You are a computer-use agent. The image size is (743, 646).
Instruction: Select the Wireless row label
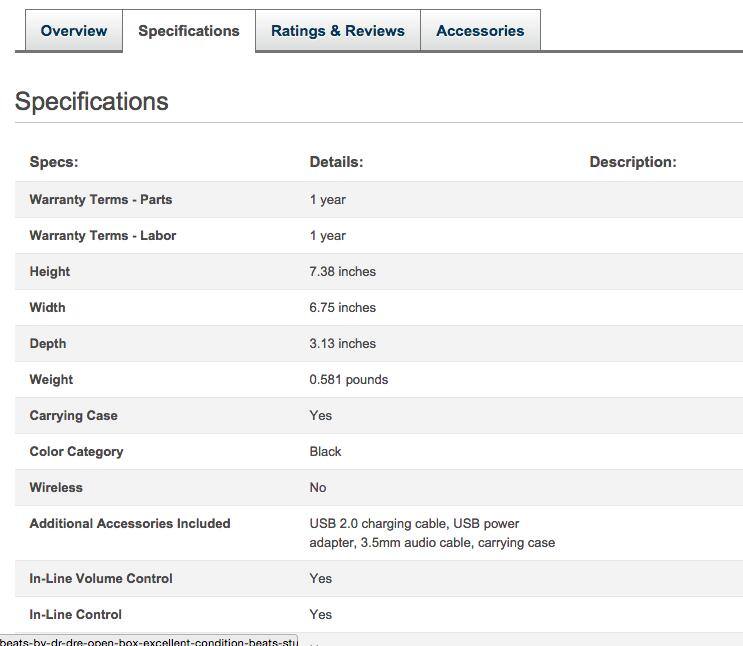coord(56,488)
